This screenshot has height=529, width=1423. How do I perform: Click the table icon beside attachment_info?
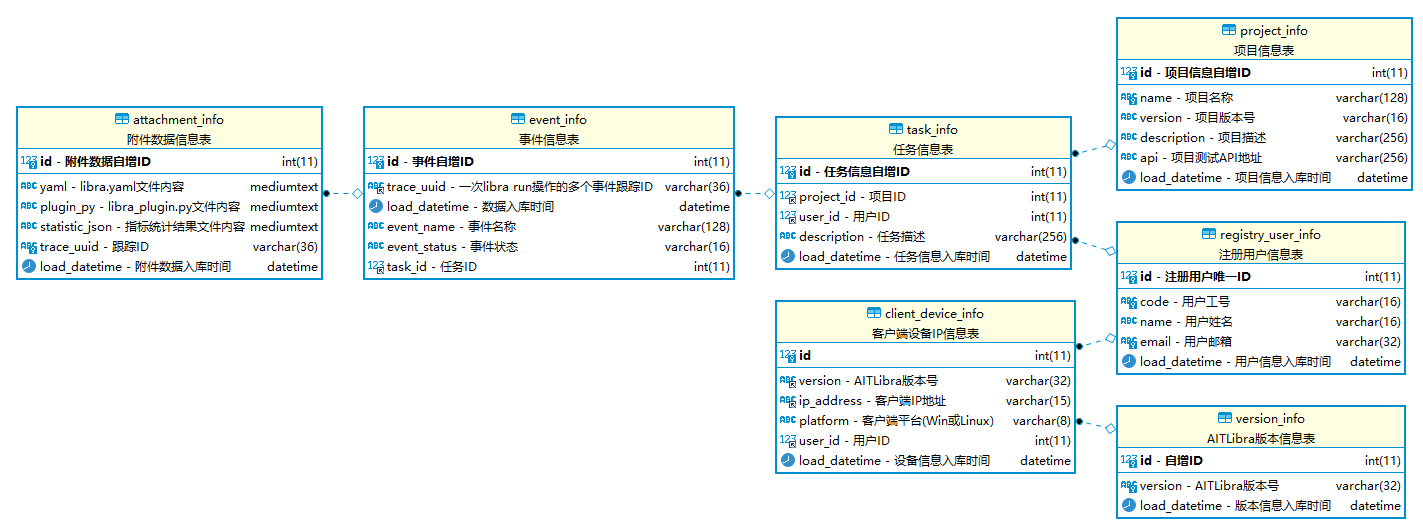coord(122,119)
